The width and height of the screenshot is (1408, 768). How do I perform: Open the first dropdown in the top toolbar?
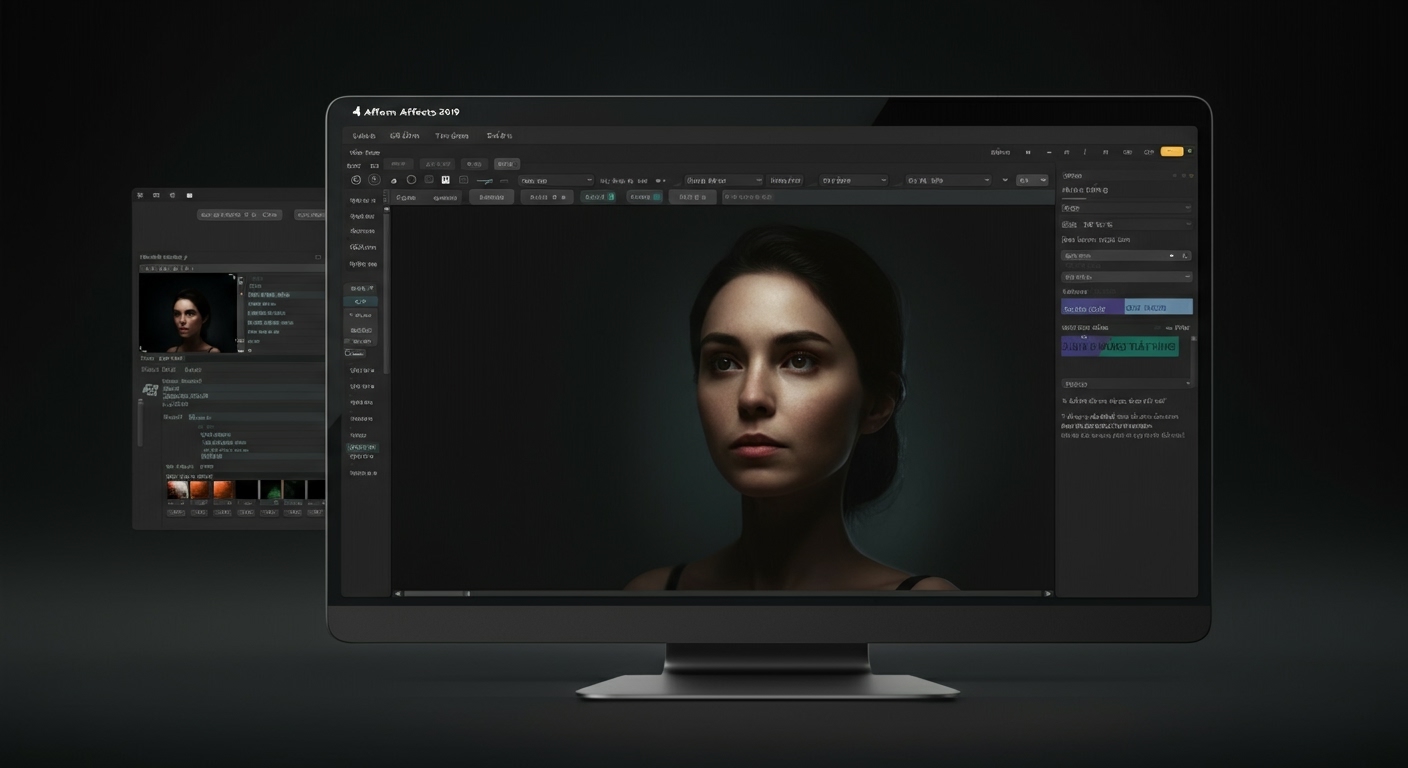[x=556, y=180]
